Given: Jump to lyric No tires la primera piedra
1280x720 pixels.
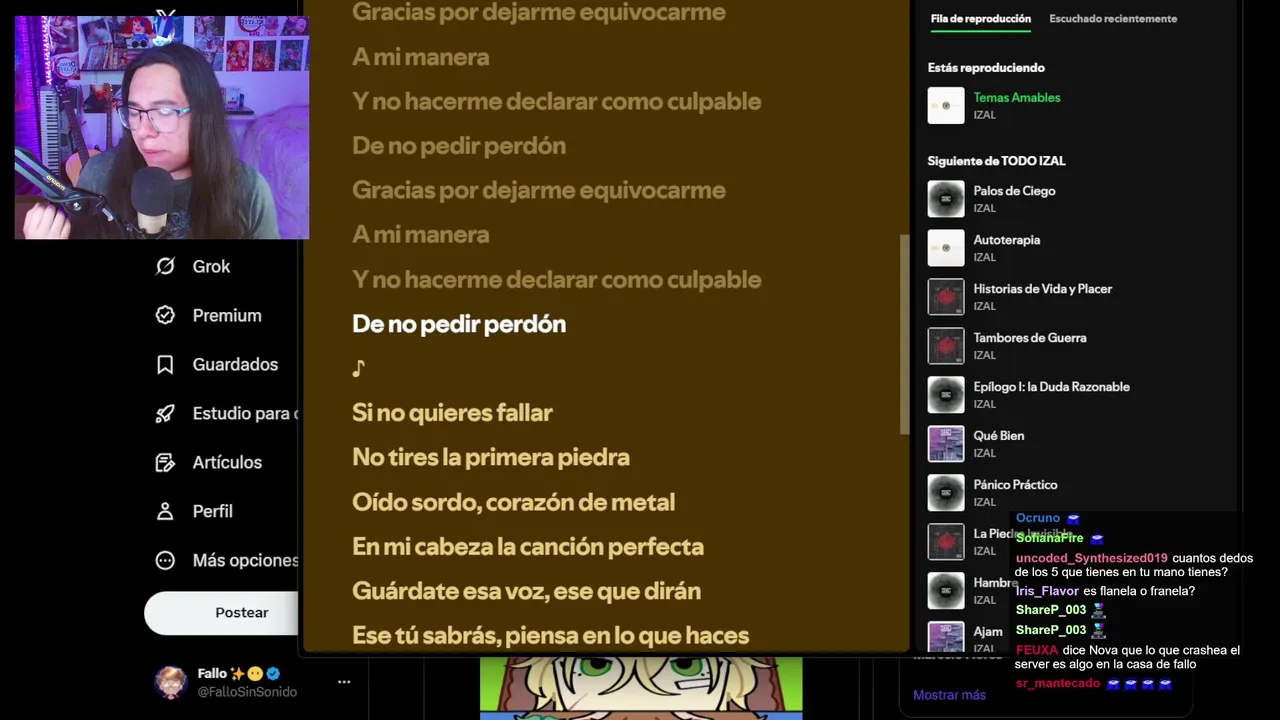Looking at the screenshot, I should [x=491, y=457].
